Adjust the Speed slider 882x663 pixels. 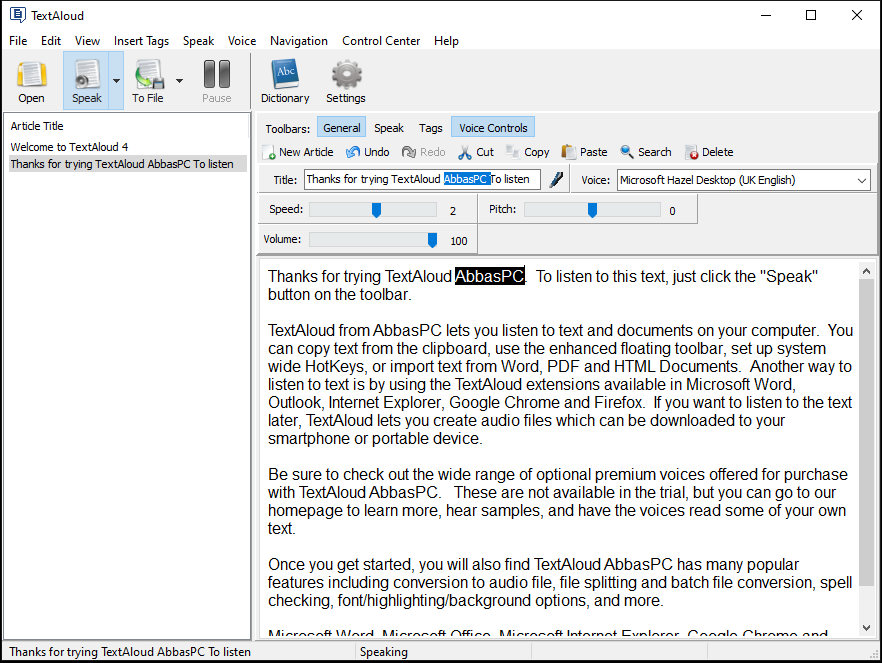376,210
